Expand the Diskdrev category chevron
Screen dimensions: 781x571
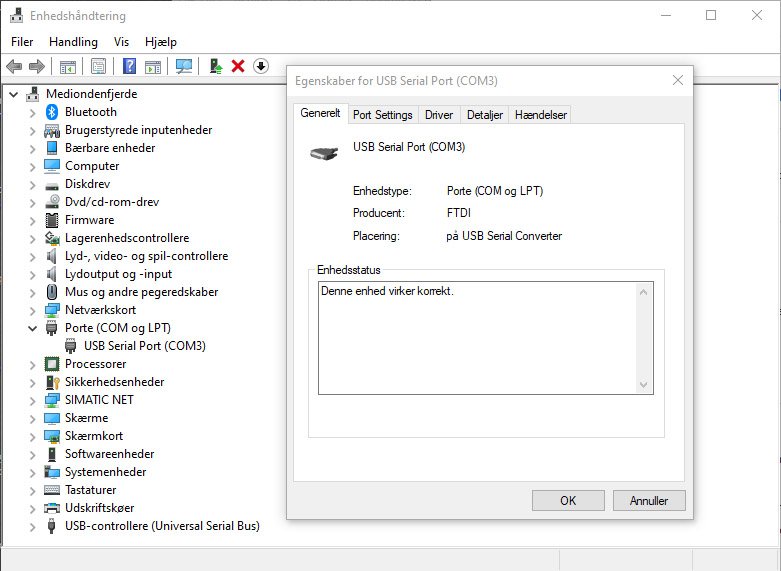point(32,184)
